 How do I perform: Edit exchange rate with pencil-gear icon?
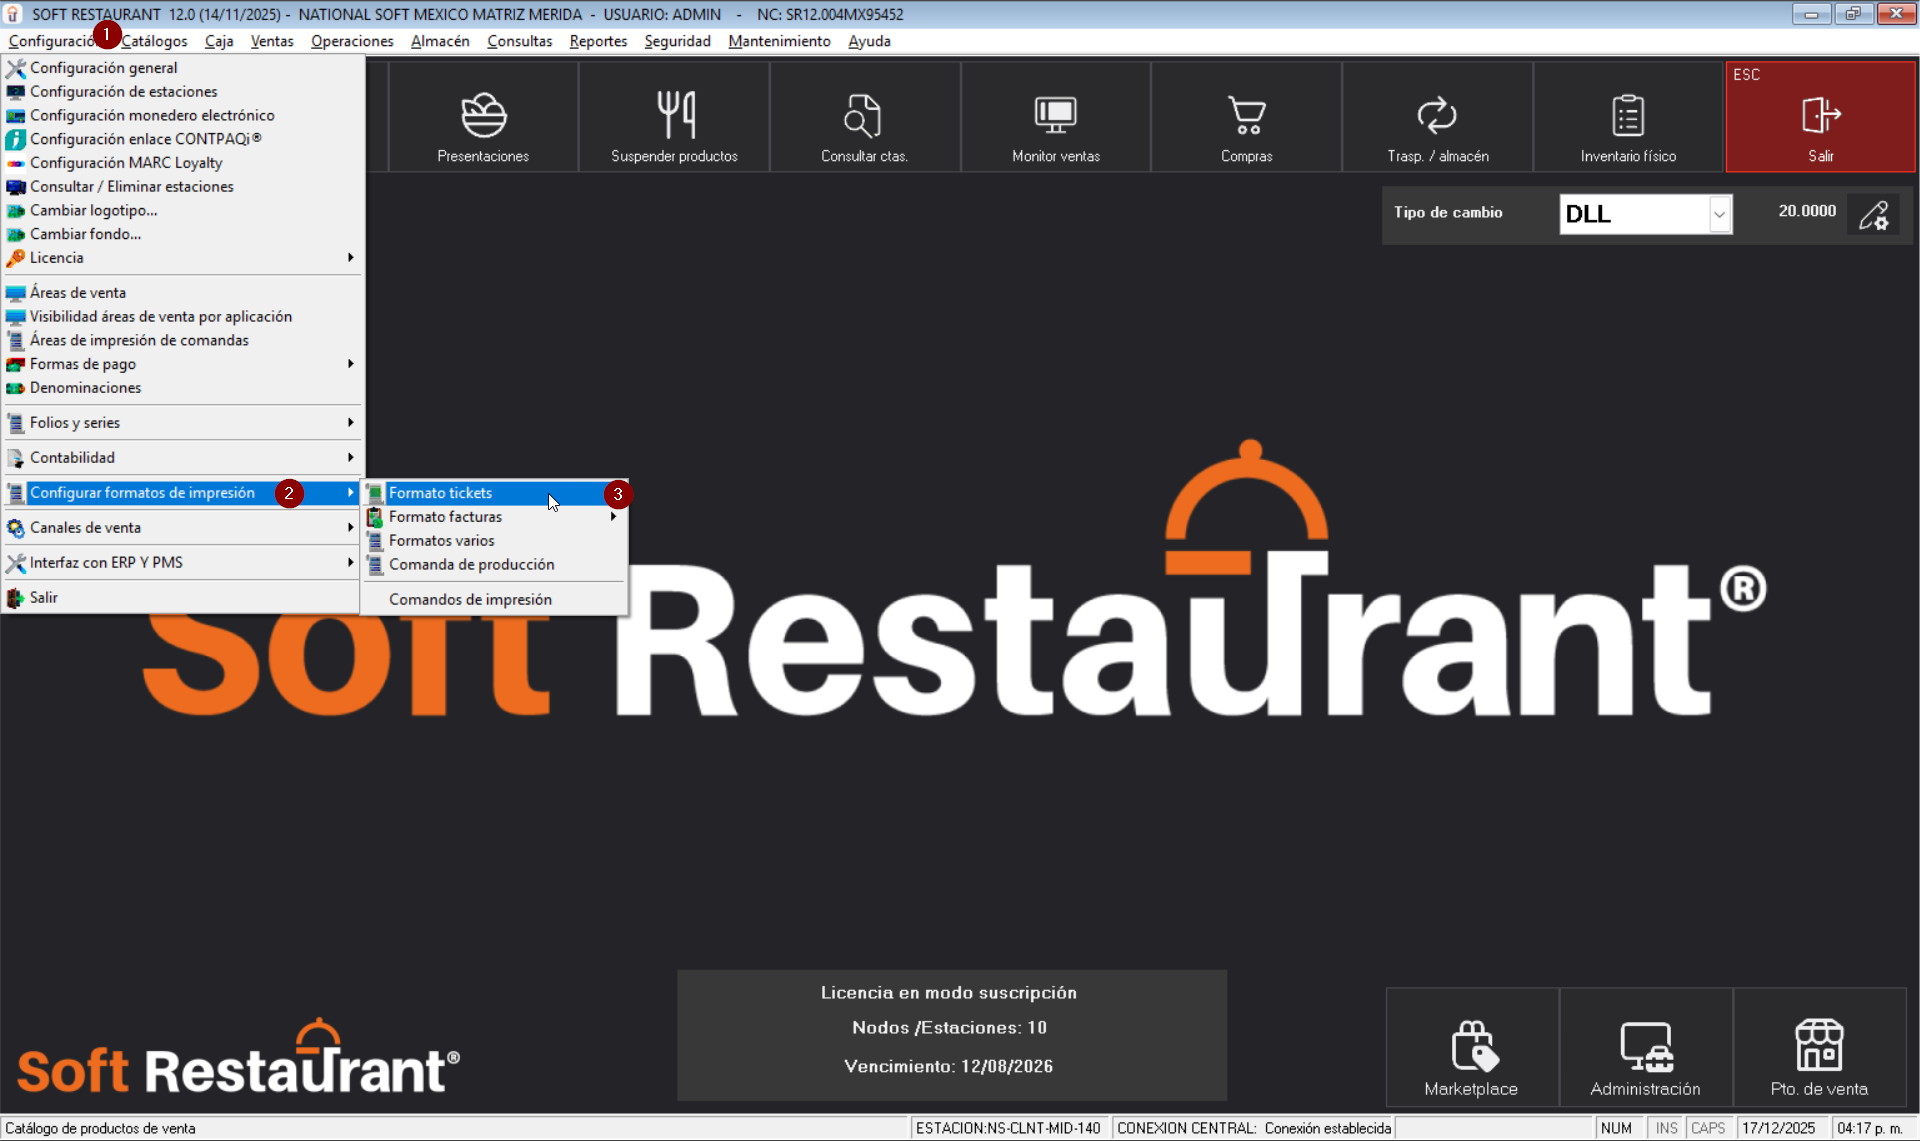click(x=1873, y=214)
